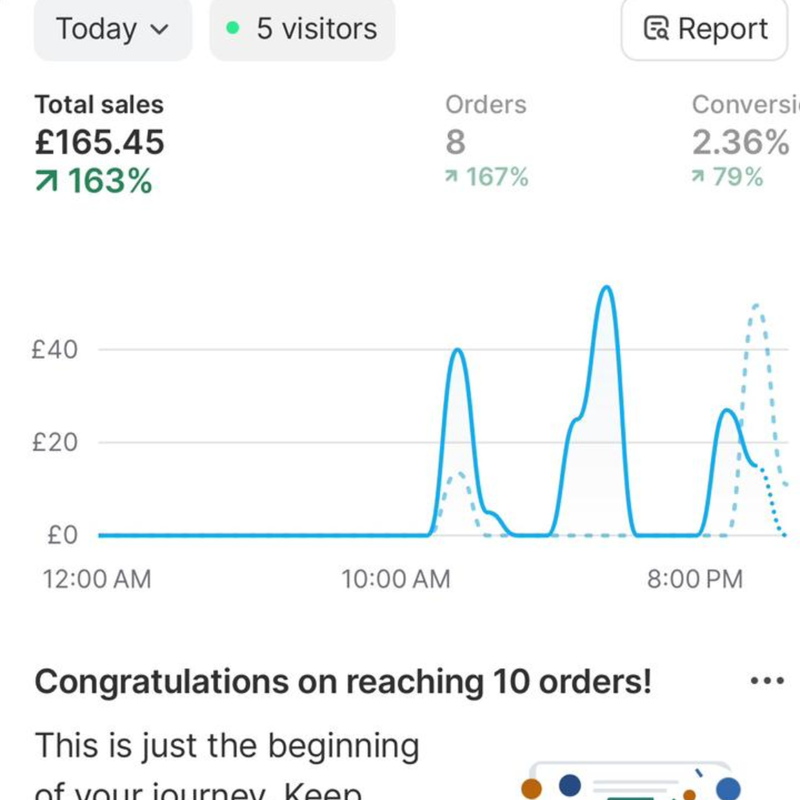800x800 pixels.
Task: Click the 10:00 AM time axis label
Action: click(x=396, y=579)
